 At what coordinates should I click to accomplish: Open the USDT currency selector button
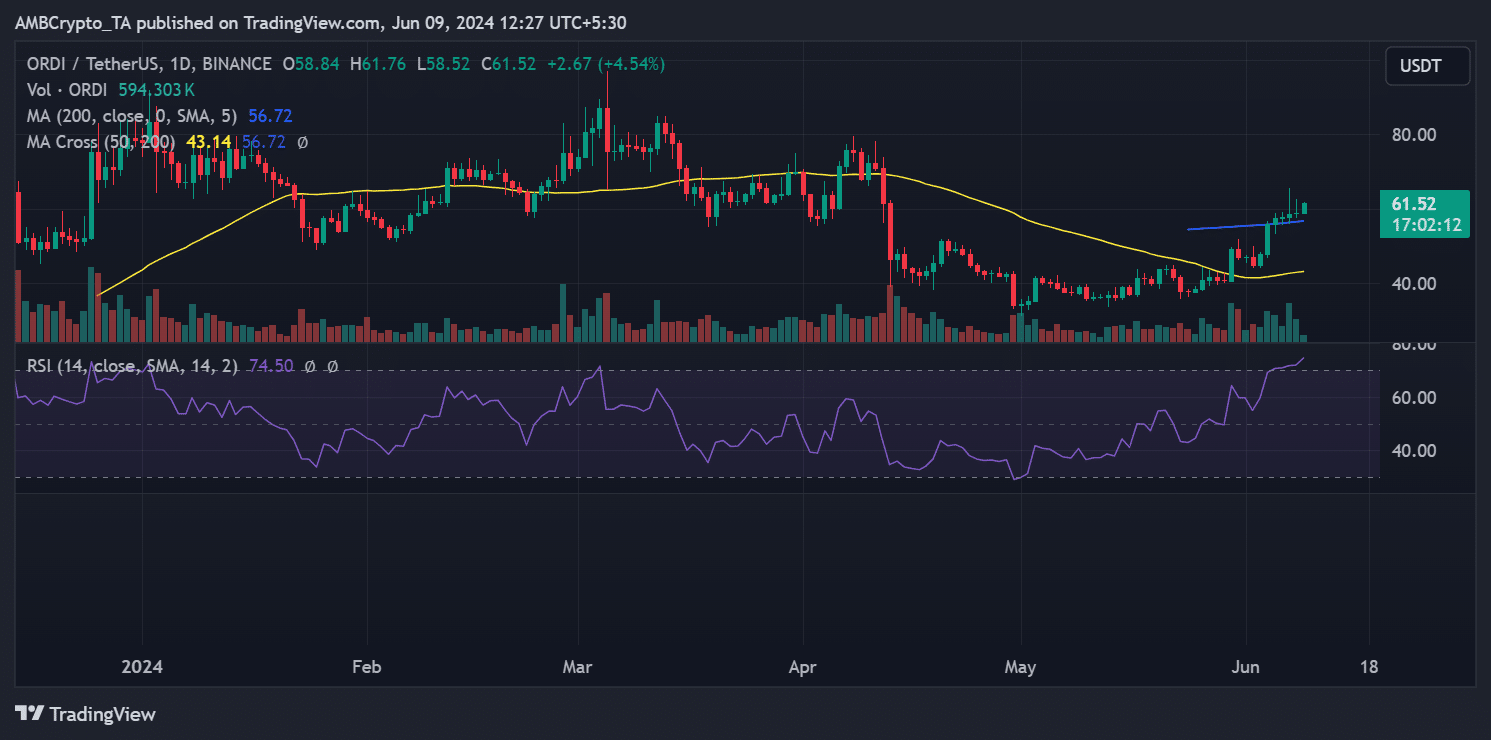[x=1427, y=67]
